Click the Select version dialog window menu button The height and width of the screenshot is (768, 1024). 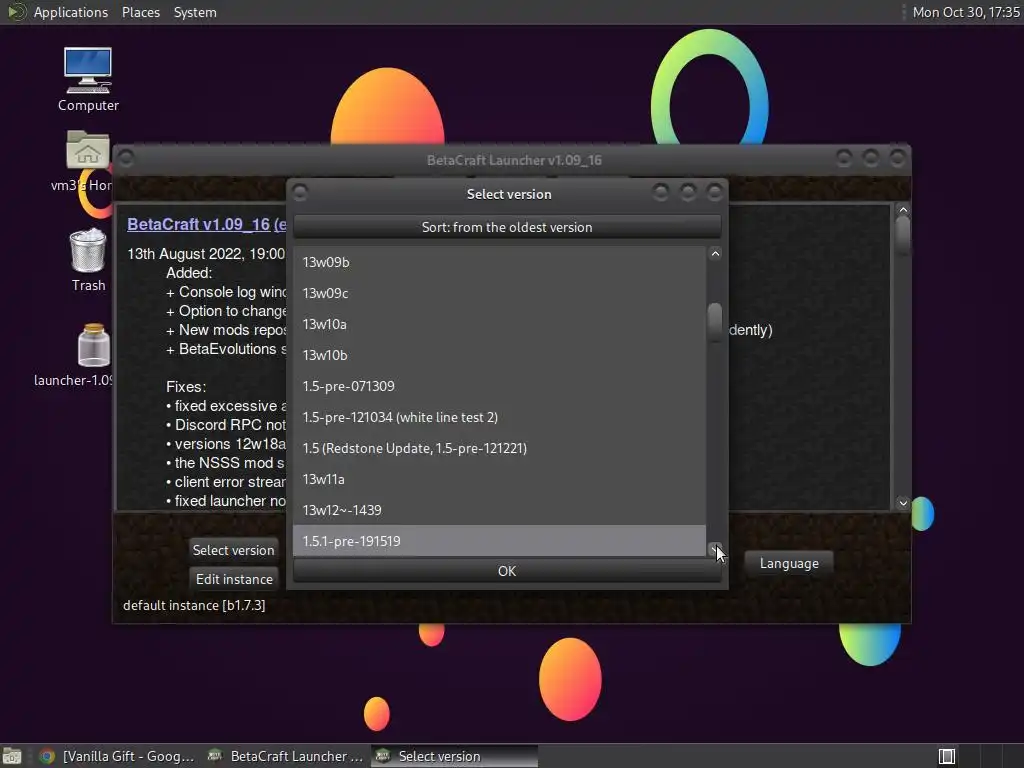(x=300, y=193)
